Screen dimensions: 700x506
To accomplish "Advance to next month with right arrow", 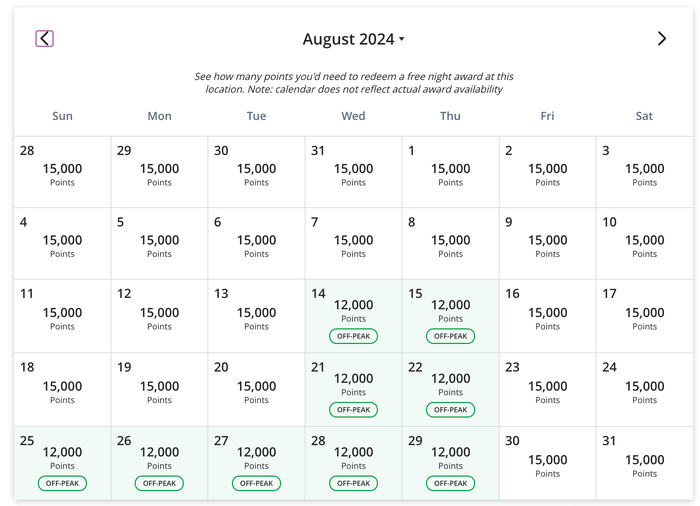I will (x=662, y=38).
